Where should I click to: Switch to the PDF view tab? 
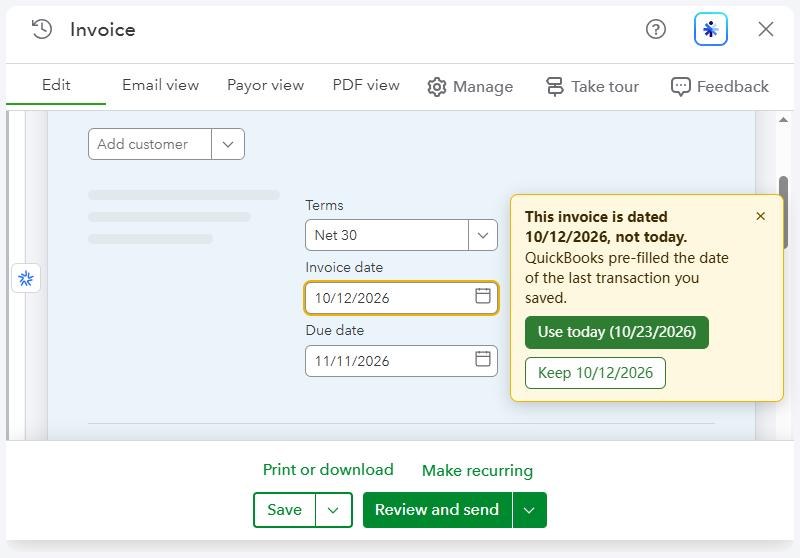coord(366,85)
